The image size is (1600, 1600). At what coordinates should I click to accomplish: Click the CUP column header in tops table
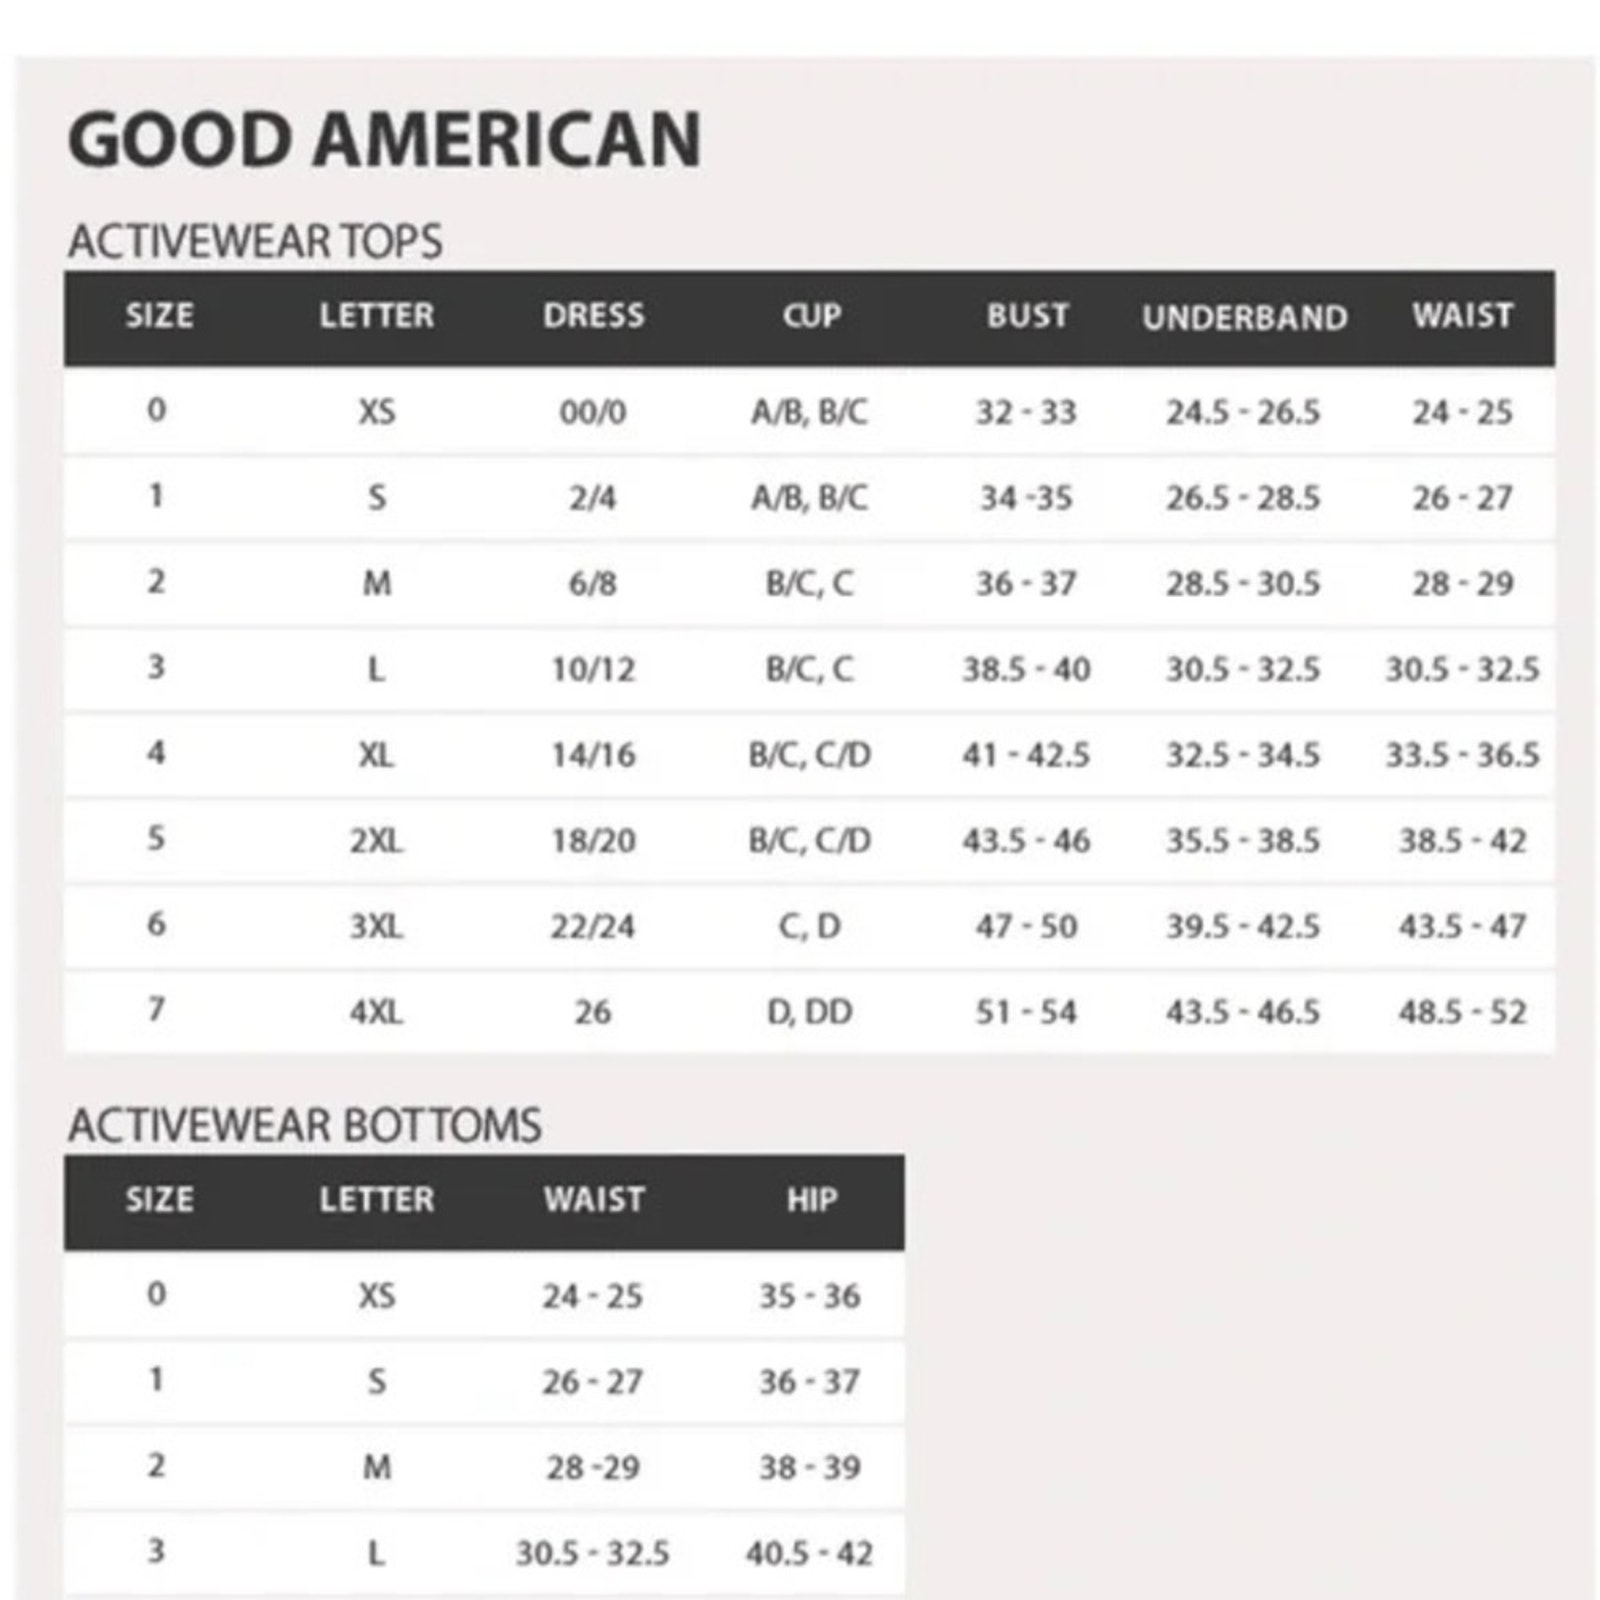pos(811,316)
